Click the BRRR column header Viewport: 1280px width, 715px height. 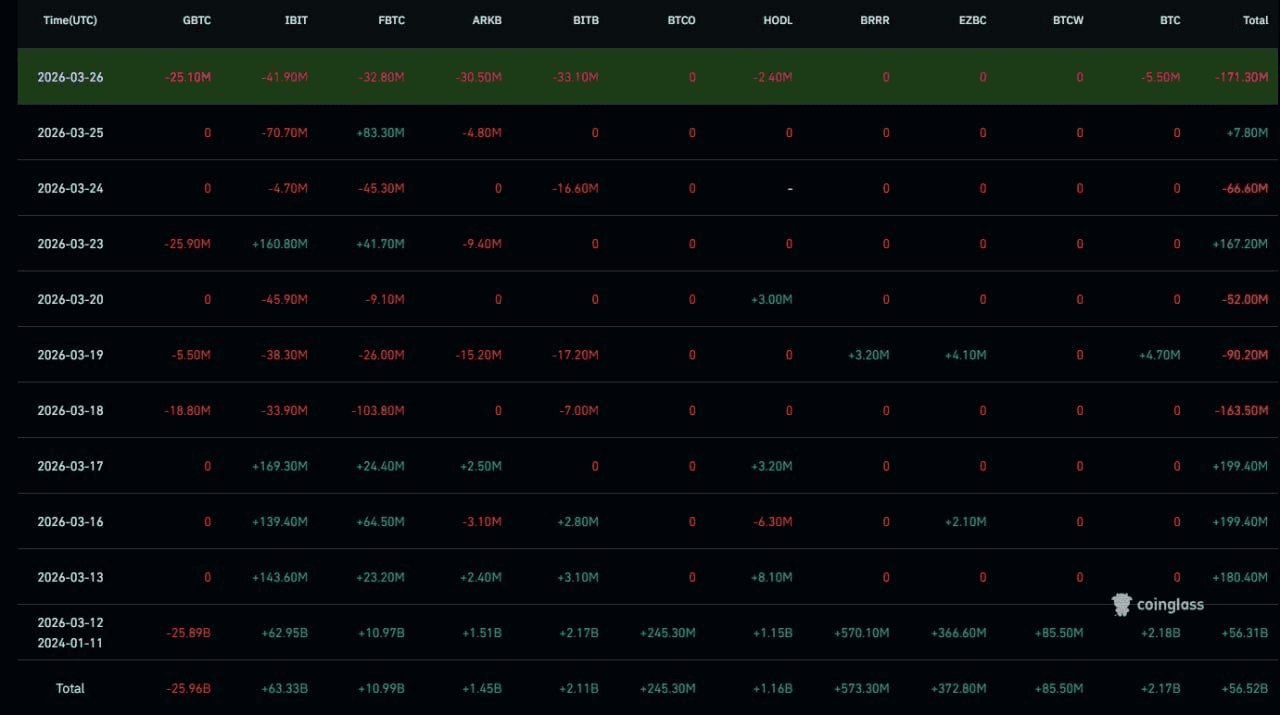coord(874,20)
